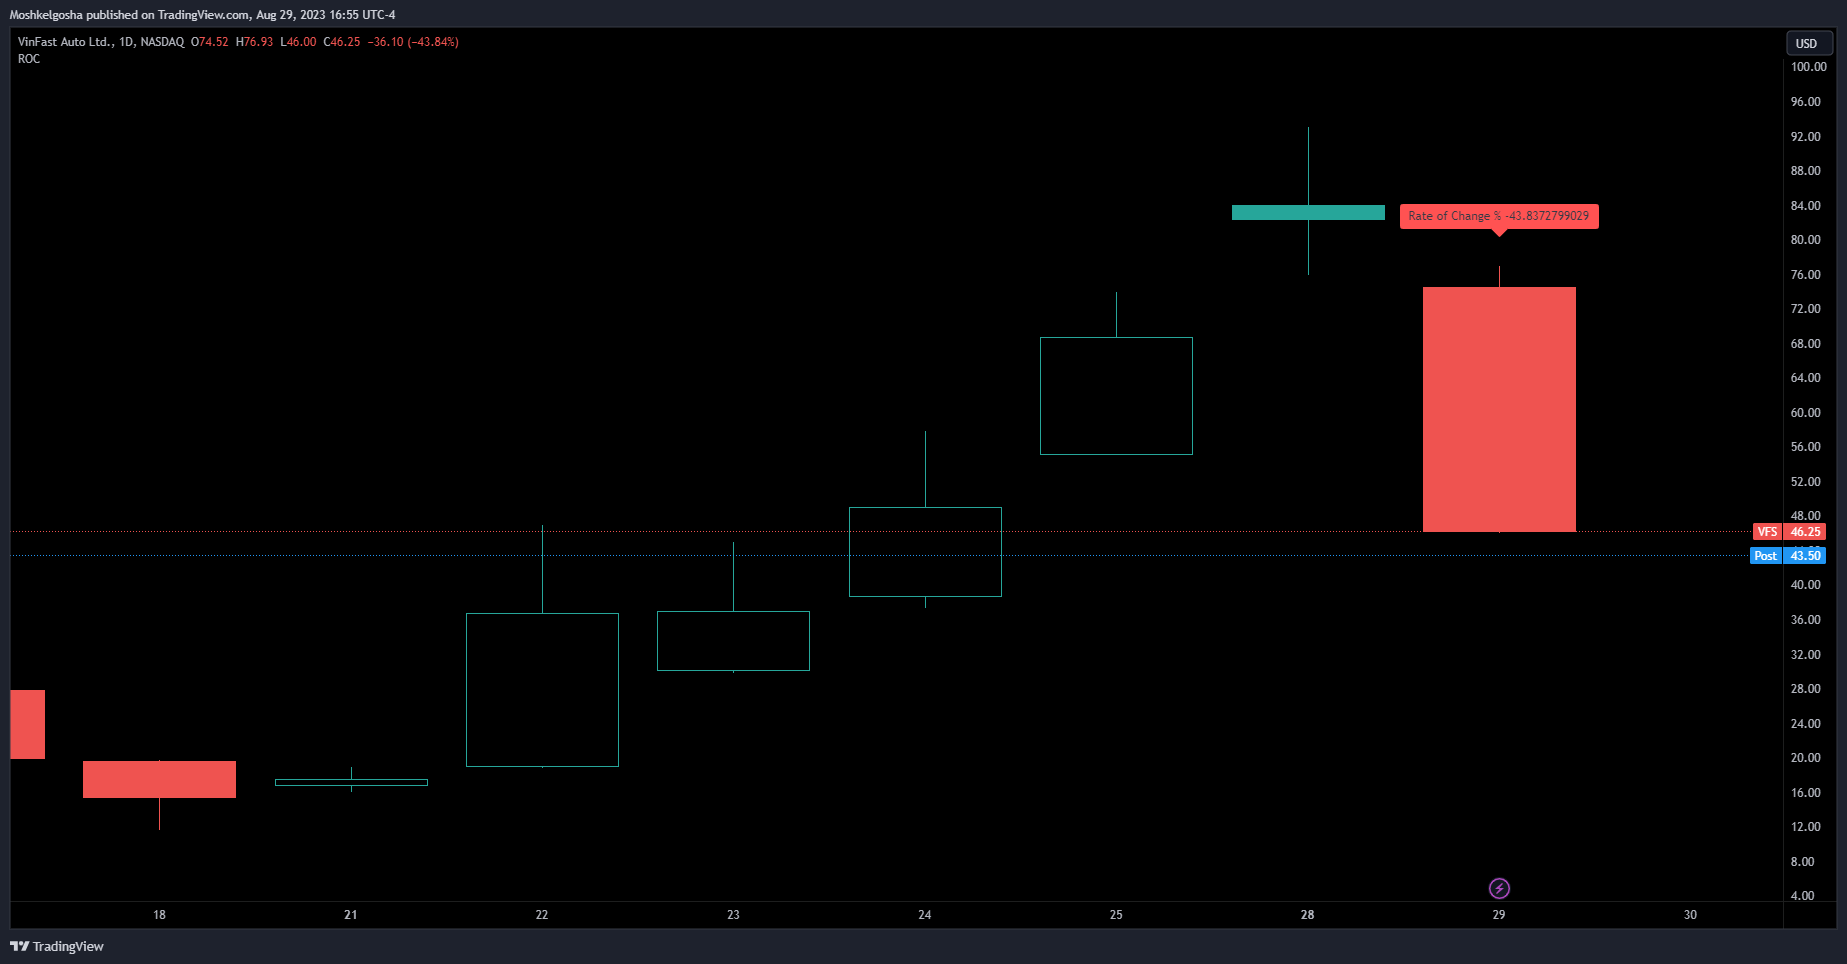Select the small doji candle for date 21
The image size is (1847, 964).
tap(351, 782)
